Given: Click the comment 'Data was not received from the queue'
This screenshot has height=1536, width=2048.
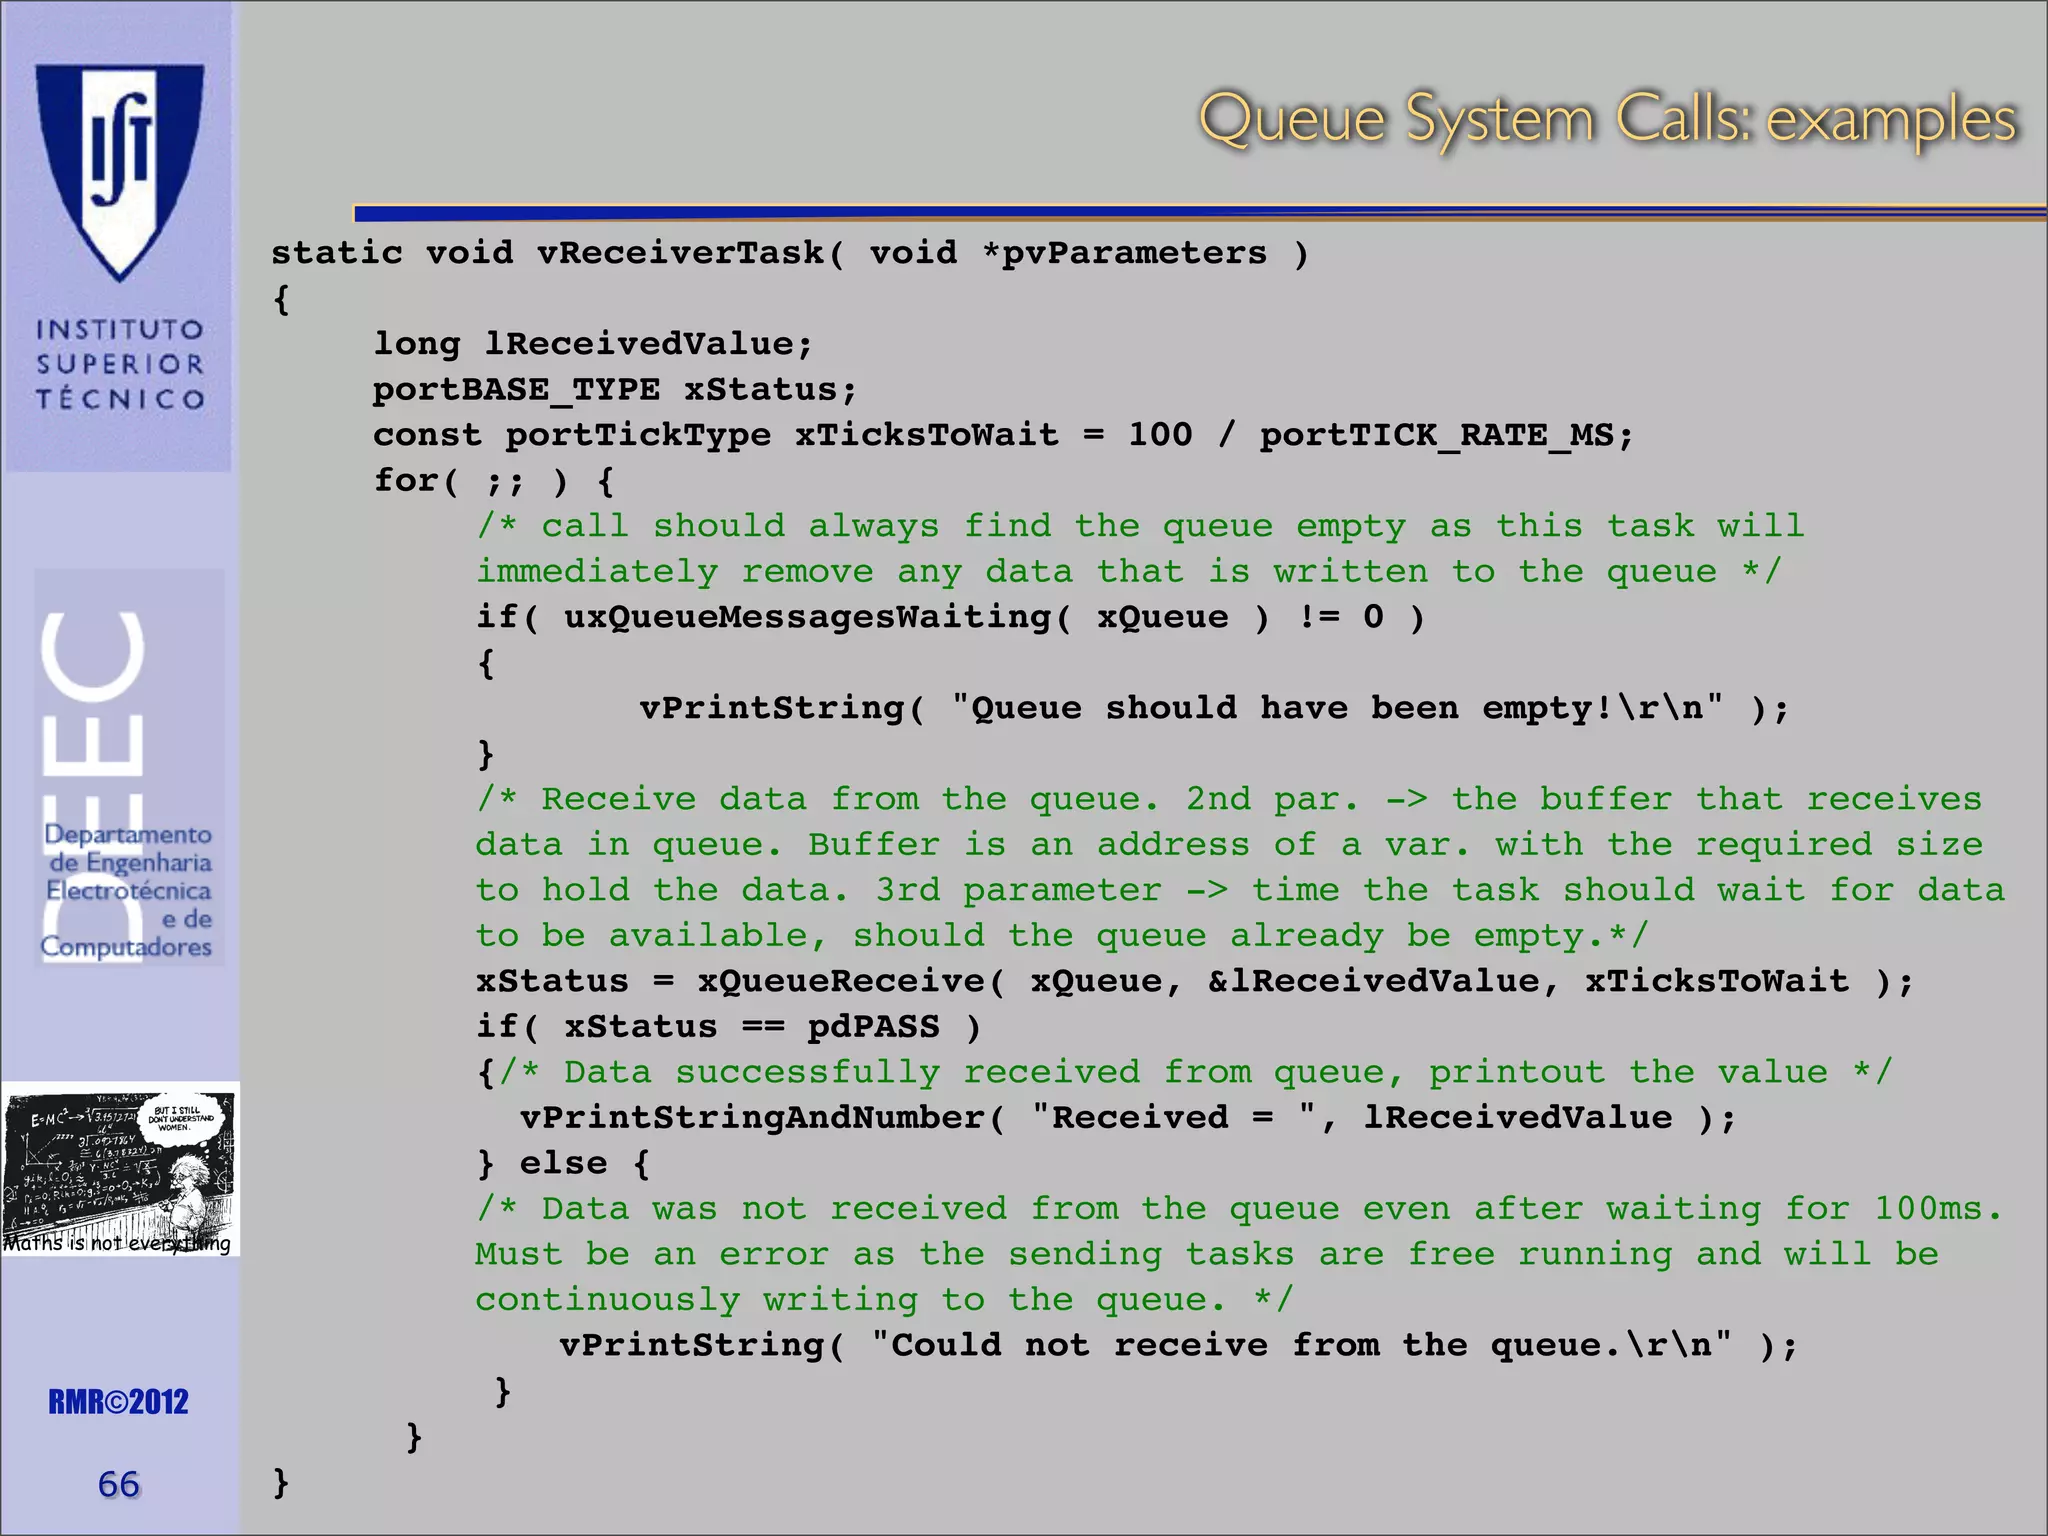Looking at the screenshot, I should (1240, 1209).
